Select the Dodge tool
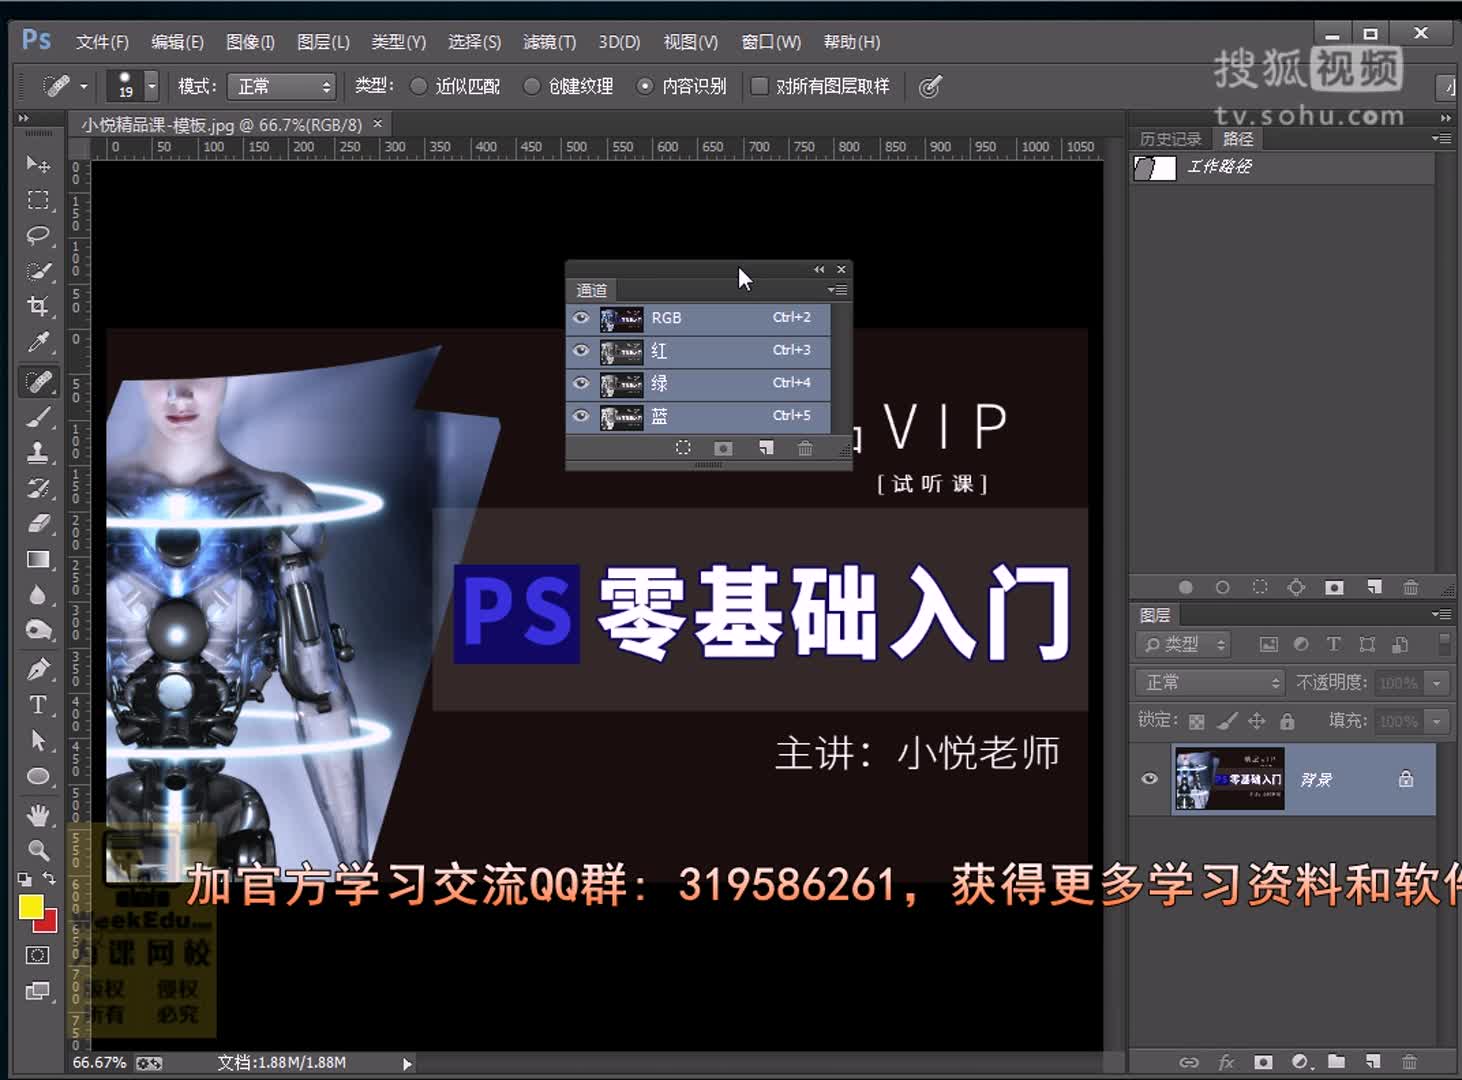Viewport: 1462px width, 1080px height. click(x=38, y=630)
